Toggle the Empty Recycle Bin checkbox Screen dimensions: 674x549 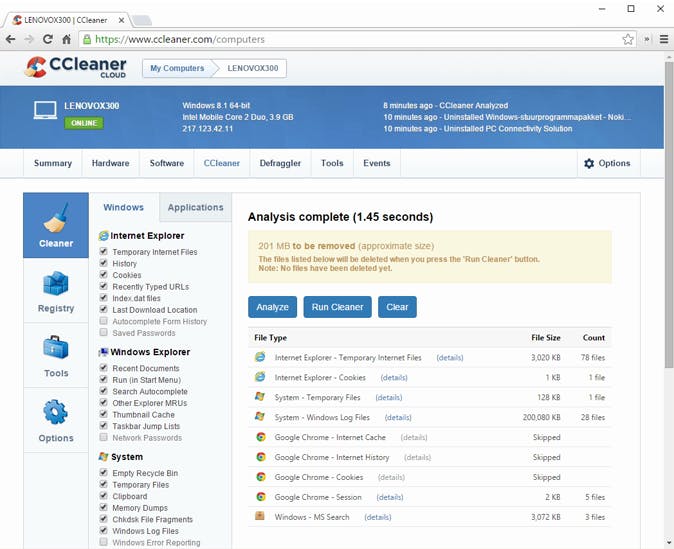(x=104, y=473)
